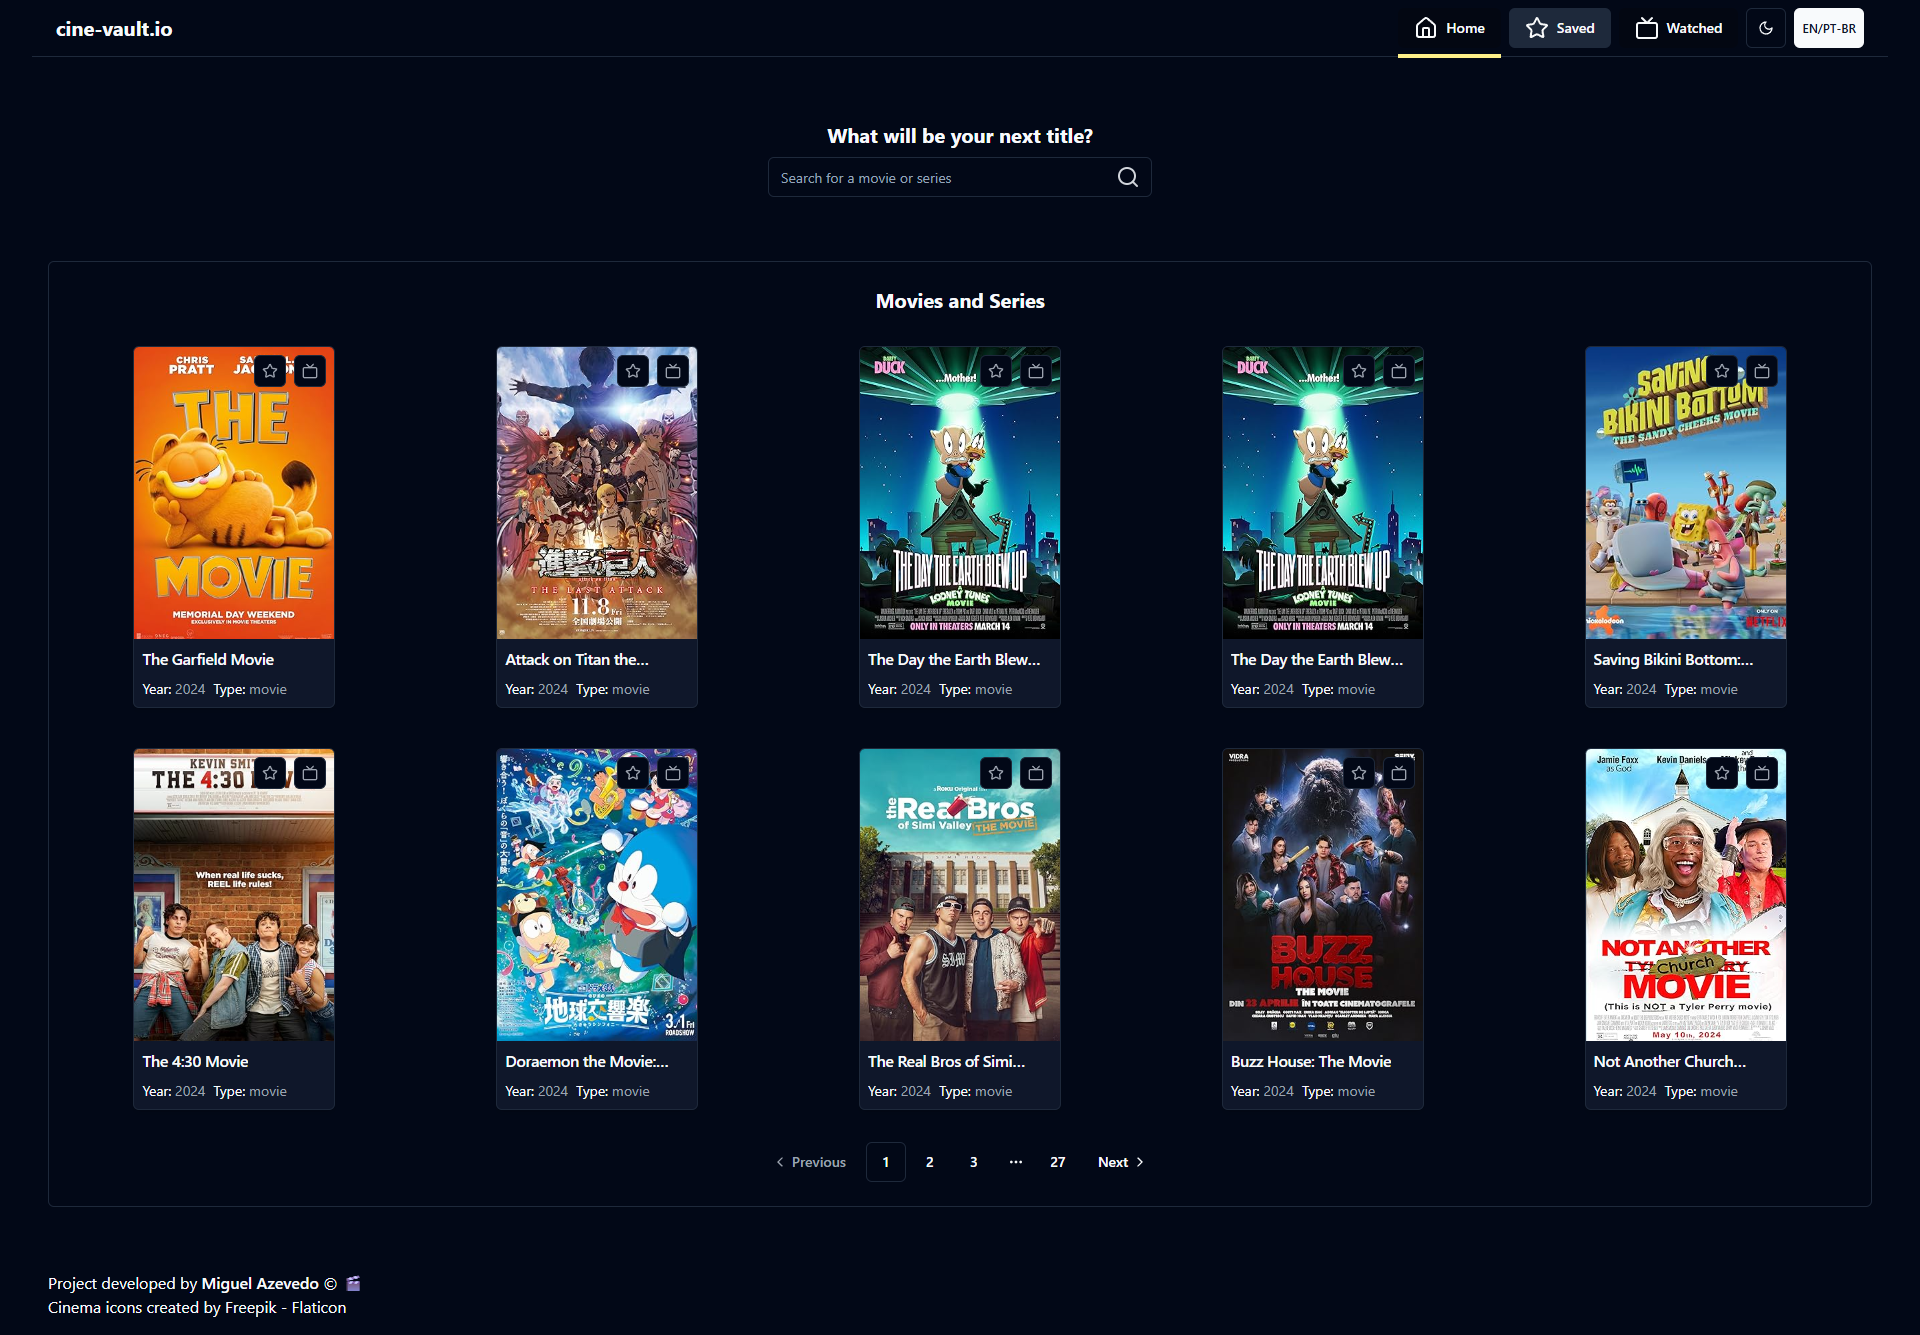Open The Real Bros of Simi poster
The image size is (1920, 1335).
tap(960, 895)
